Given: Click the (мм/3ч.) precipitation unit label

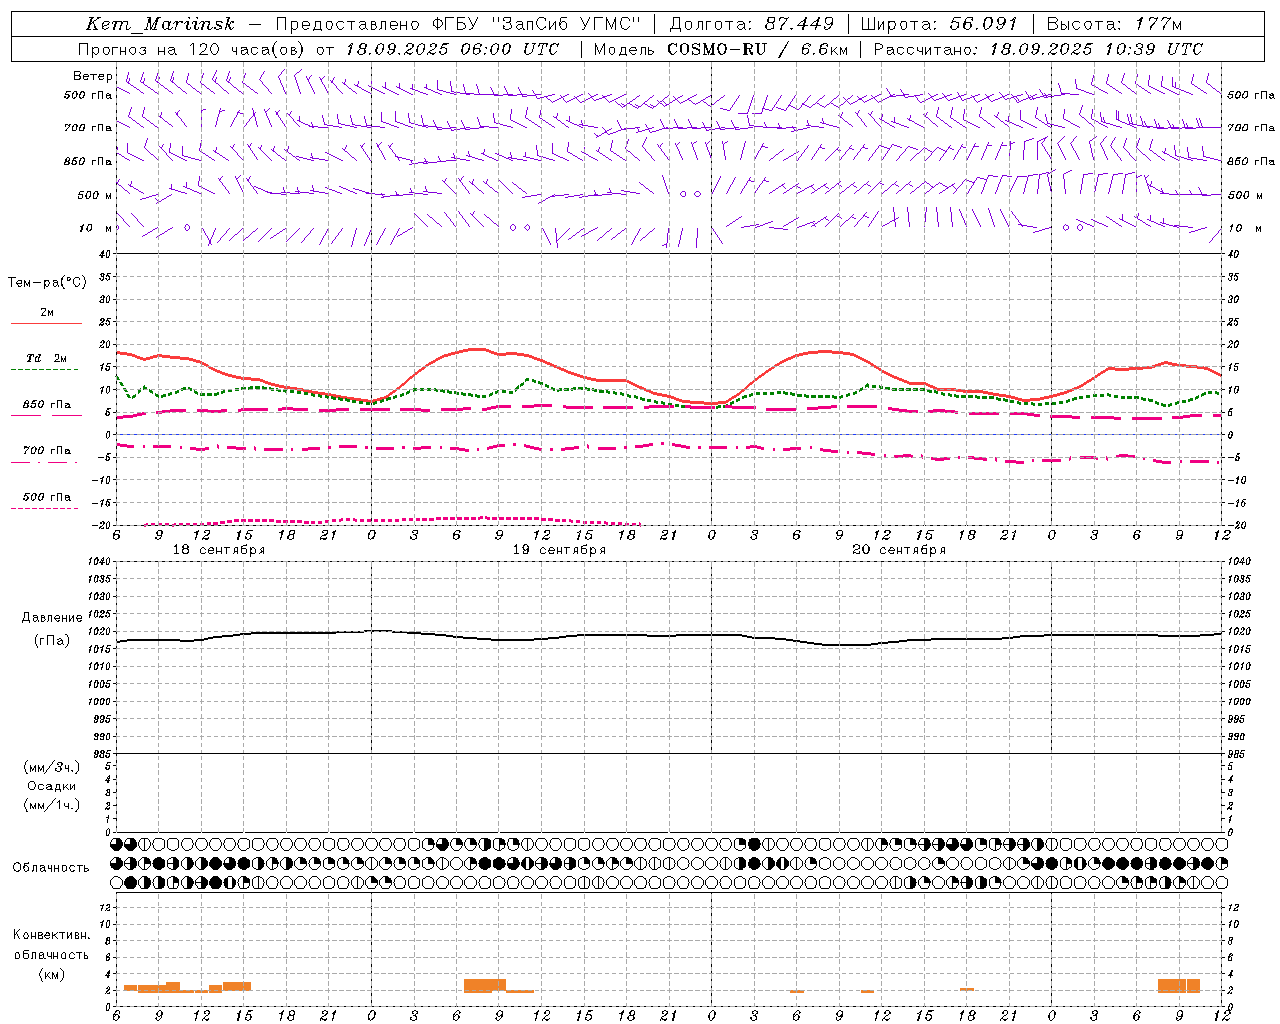Looking at the screenshot, I should 52,768.
